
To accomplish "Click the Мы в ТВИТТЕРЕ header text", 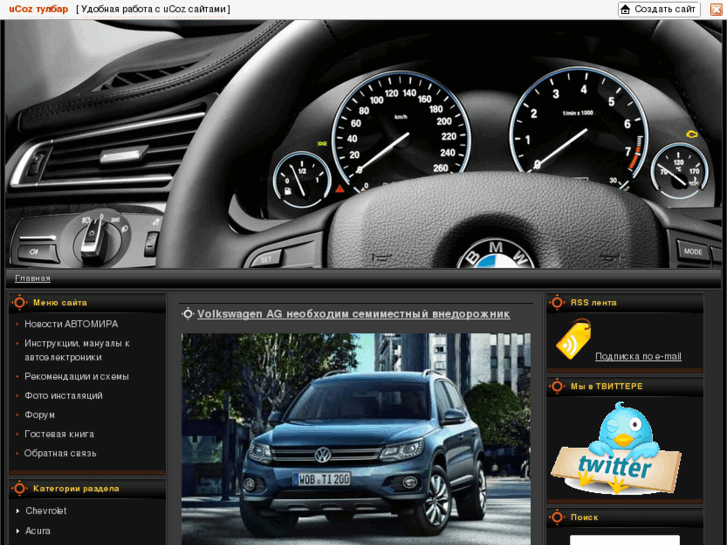I will pos(606,386).
